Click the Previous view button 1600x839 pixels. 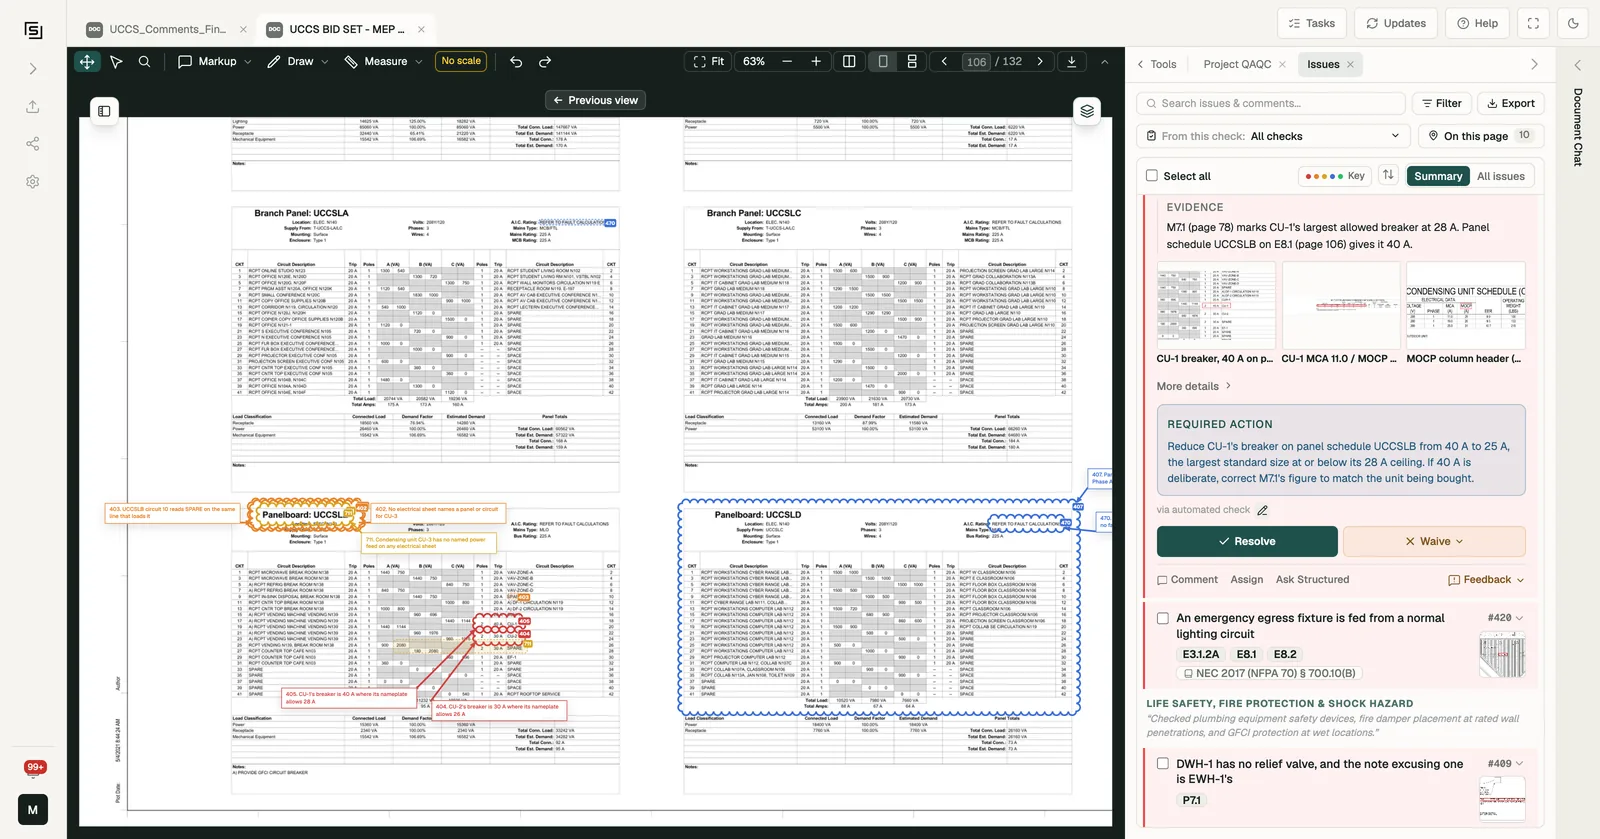coord(596,100)
